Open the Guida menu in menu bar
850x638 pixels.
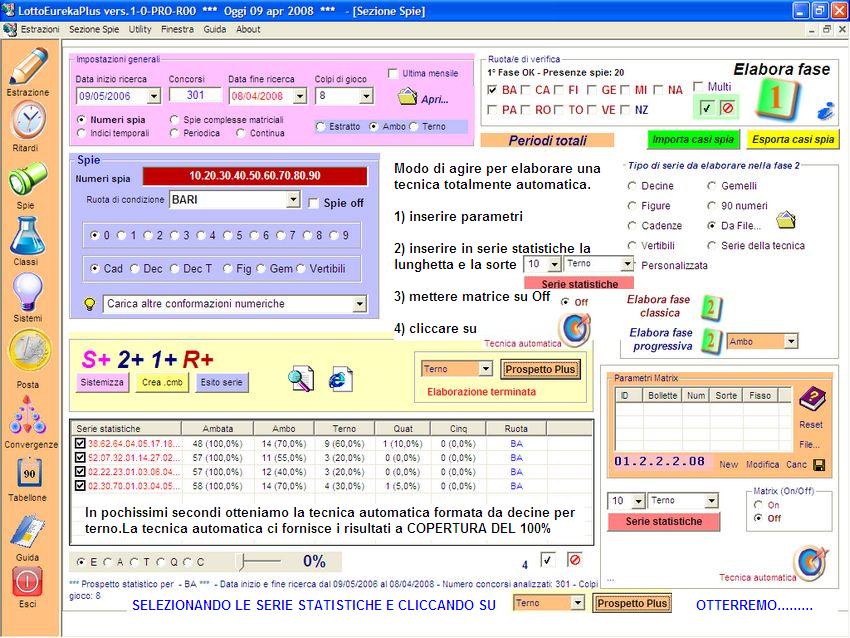[x=215, y=29]
